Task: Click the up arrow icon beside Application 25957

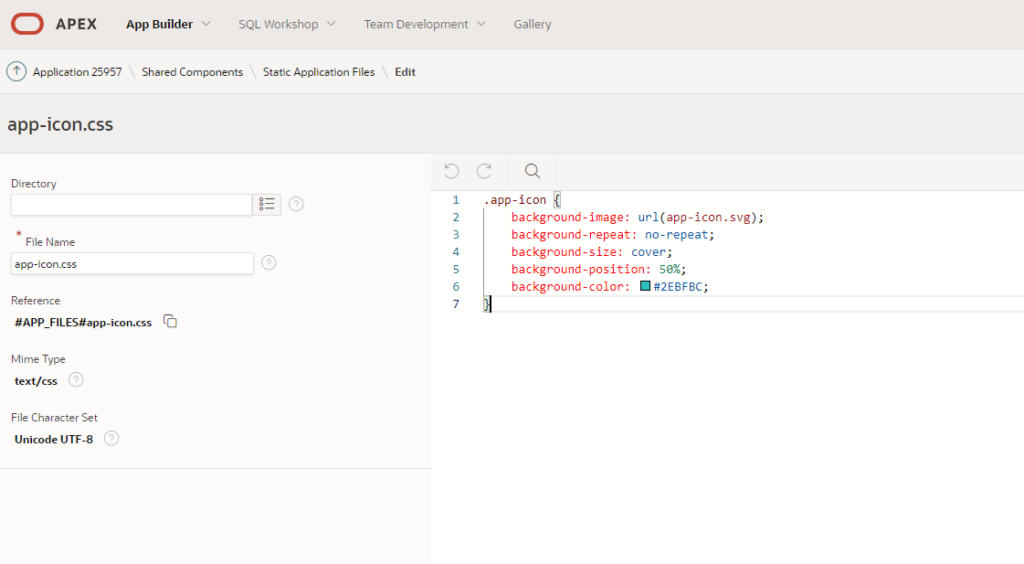Action: coord(16,72)
